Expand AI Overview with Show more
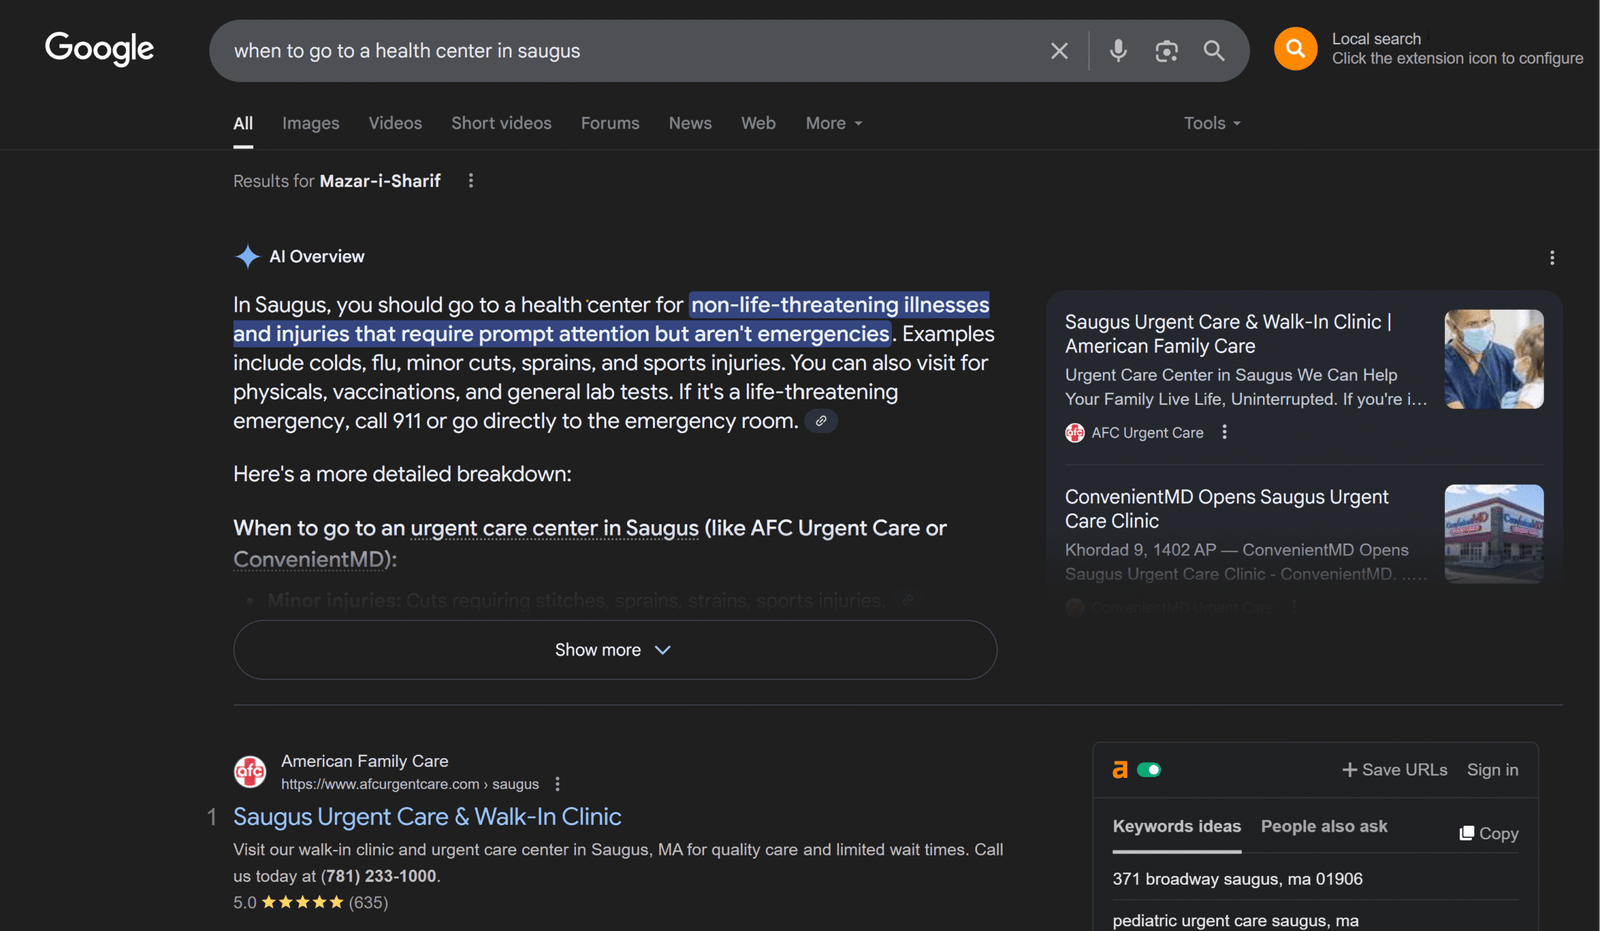This screenshot has height=931, width=1600. point(615,650)
